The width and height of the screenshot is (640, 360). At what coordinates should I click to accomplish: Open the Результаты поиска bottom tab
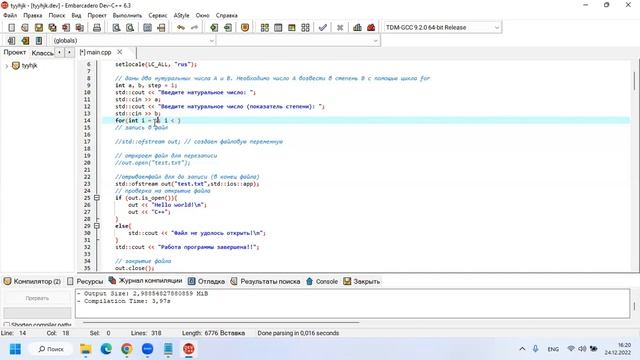click(x=265, y=281)
